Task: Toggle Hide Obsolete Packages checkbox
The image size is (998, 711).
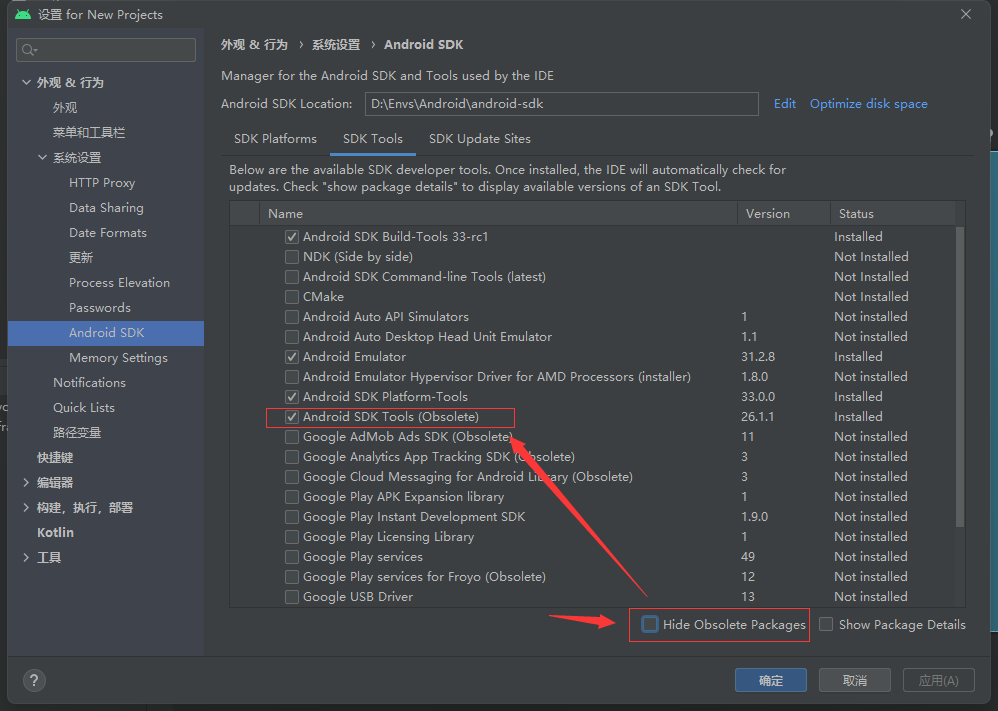Action: [650, 625]
